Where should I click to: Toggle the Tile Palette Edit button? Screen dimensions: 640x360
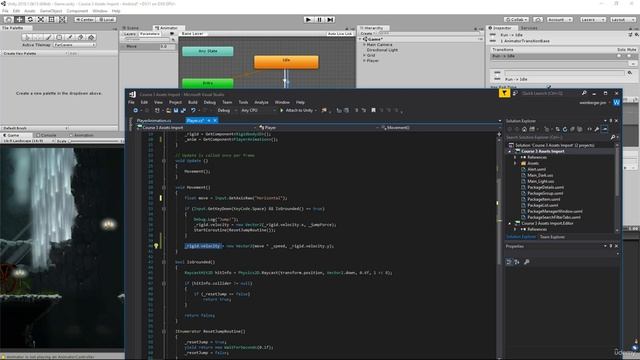(x=73, y=53)
